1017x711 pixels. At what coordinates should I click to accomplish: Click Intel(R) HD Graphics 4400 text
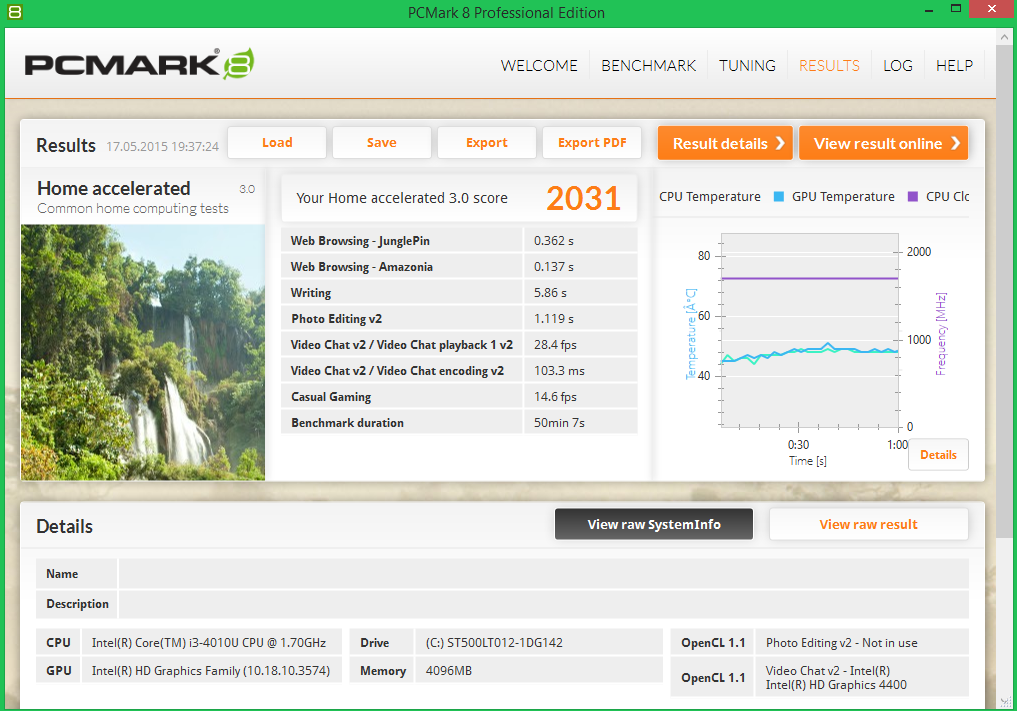click(836, 685)
